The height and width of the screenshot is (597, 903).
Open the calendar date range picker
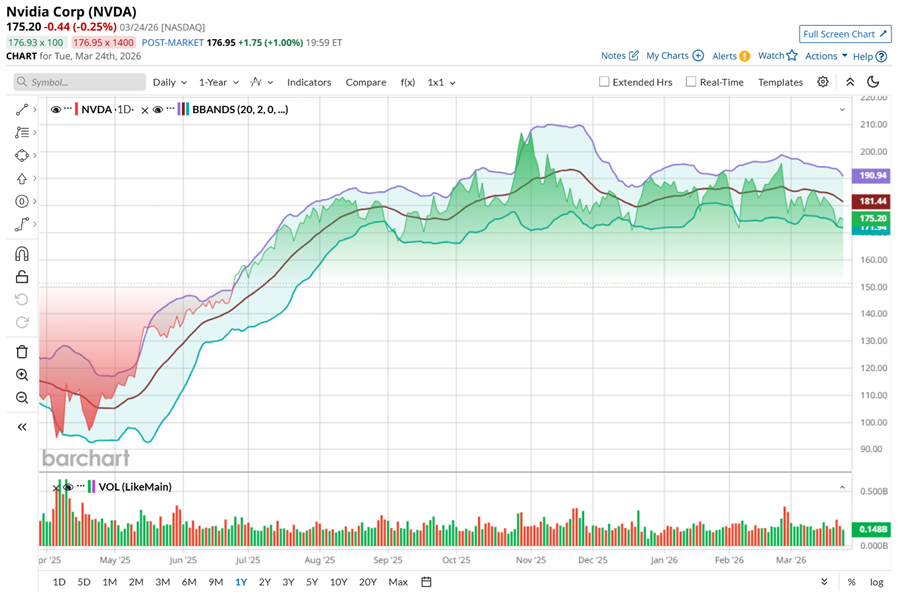tap(426, 582)
